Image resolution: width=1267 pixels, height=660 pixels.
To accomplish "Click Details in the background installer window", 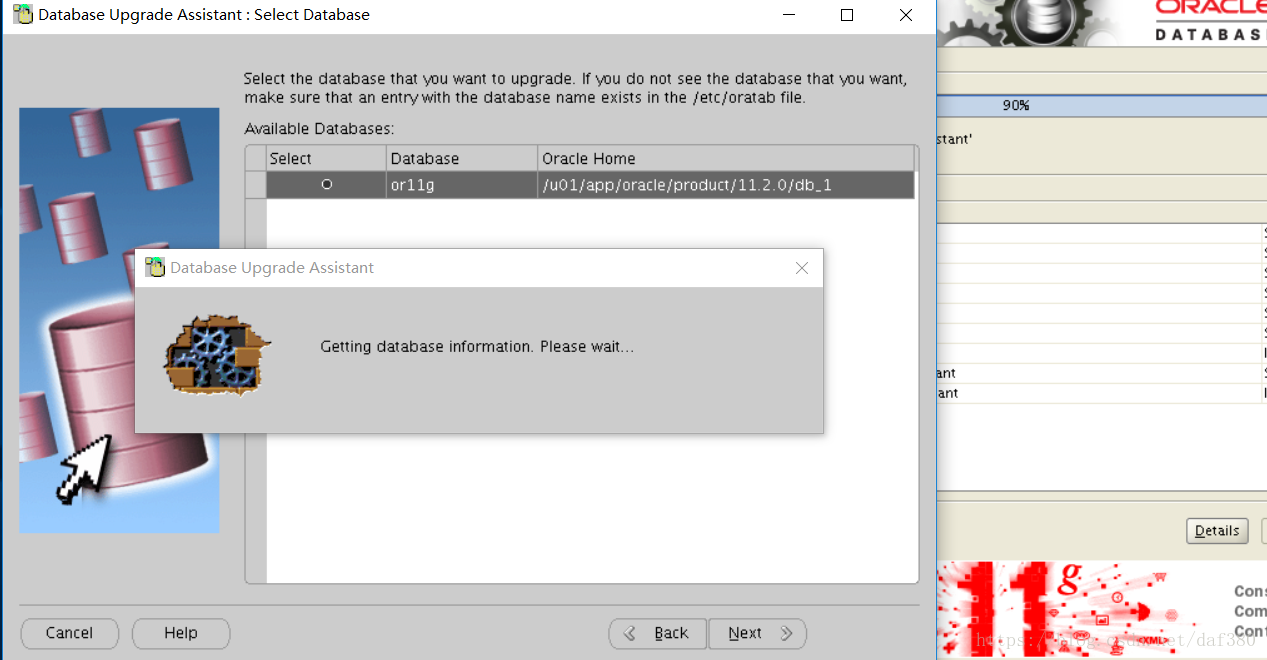I will click(1217, 531).
